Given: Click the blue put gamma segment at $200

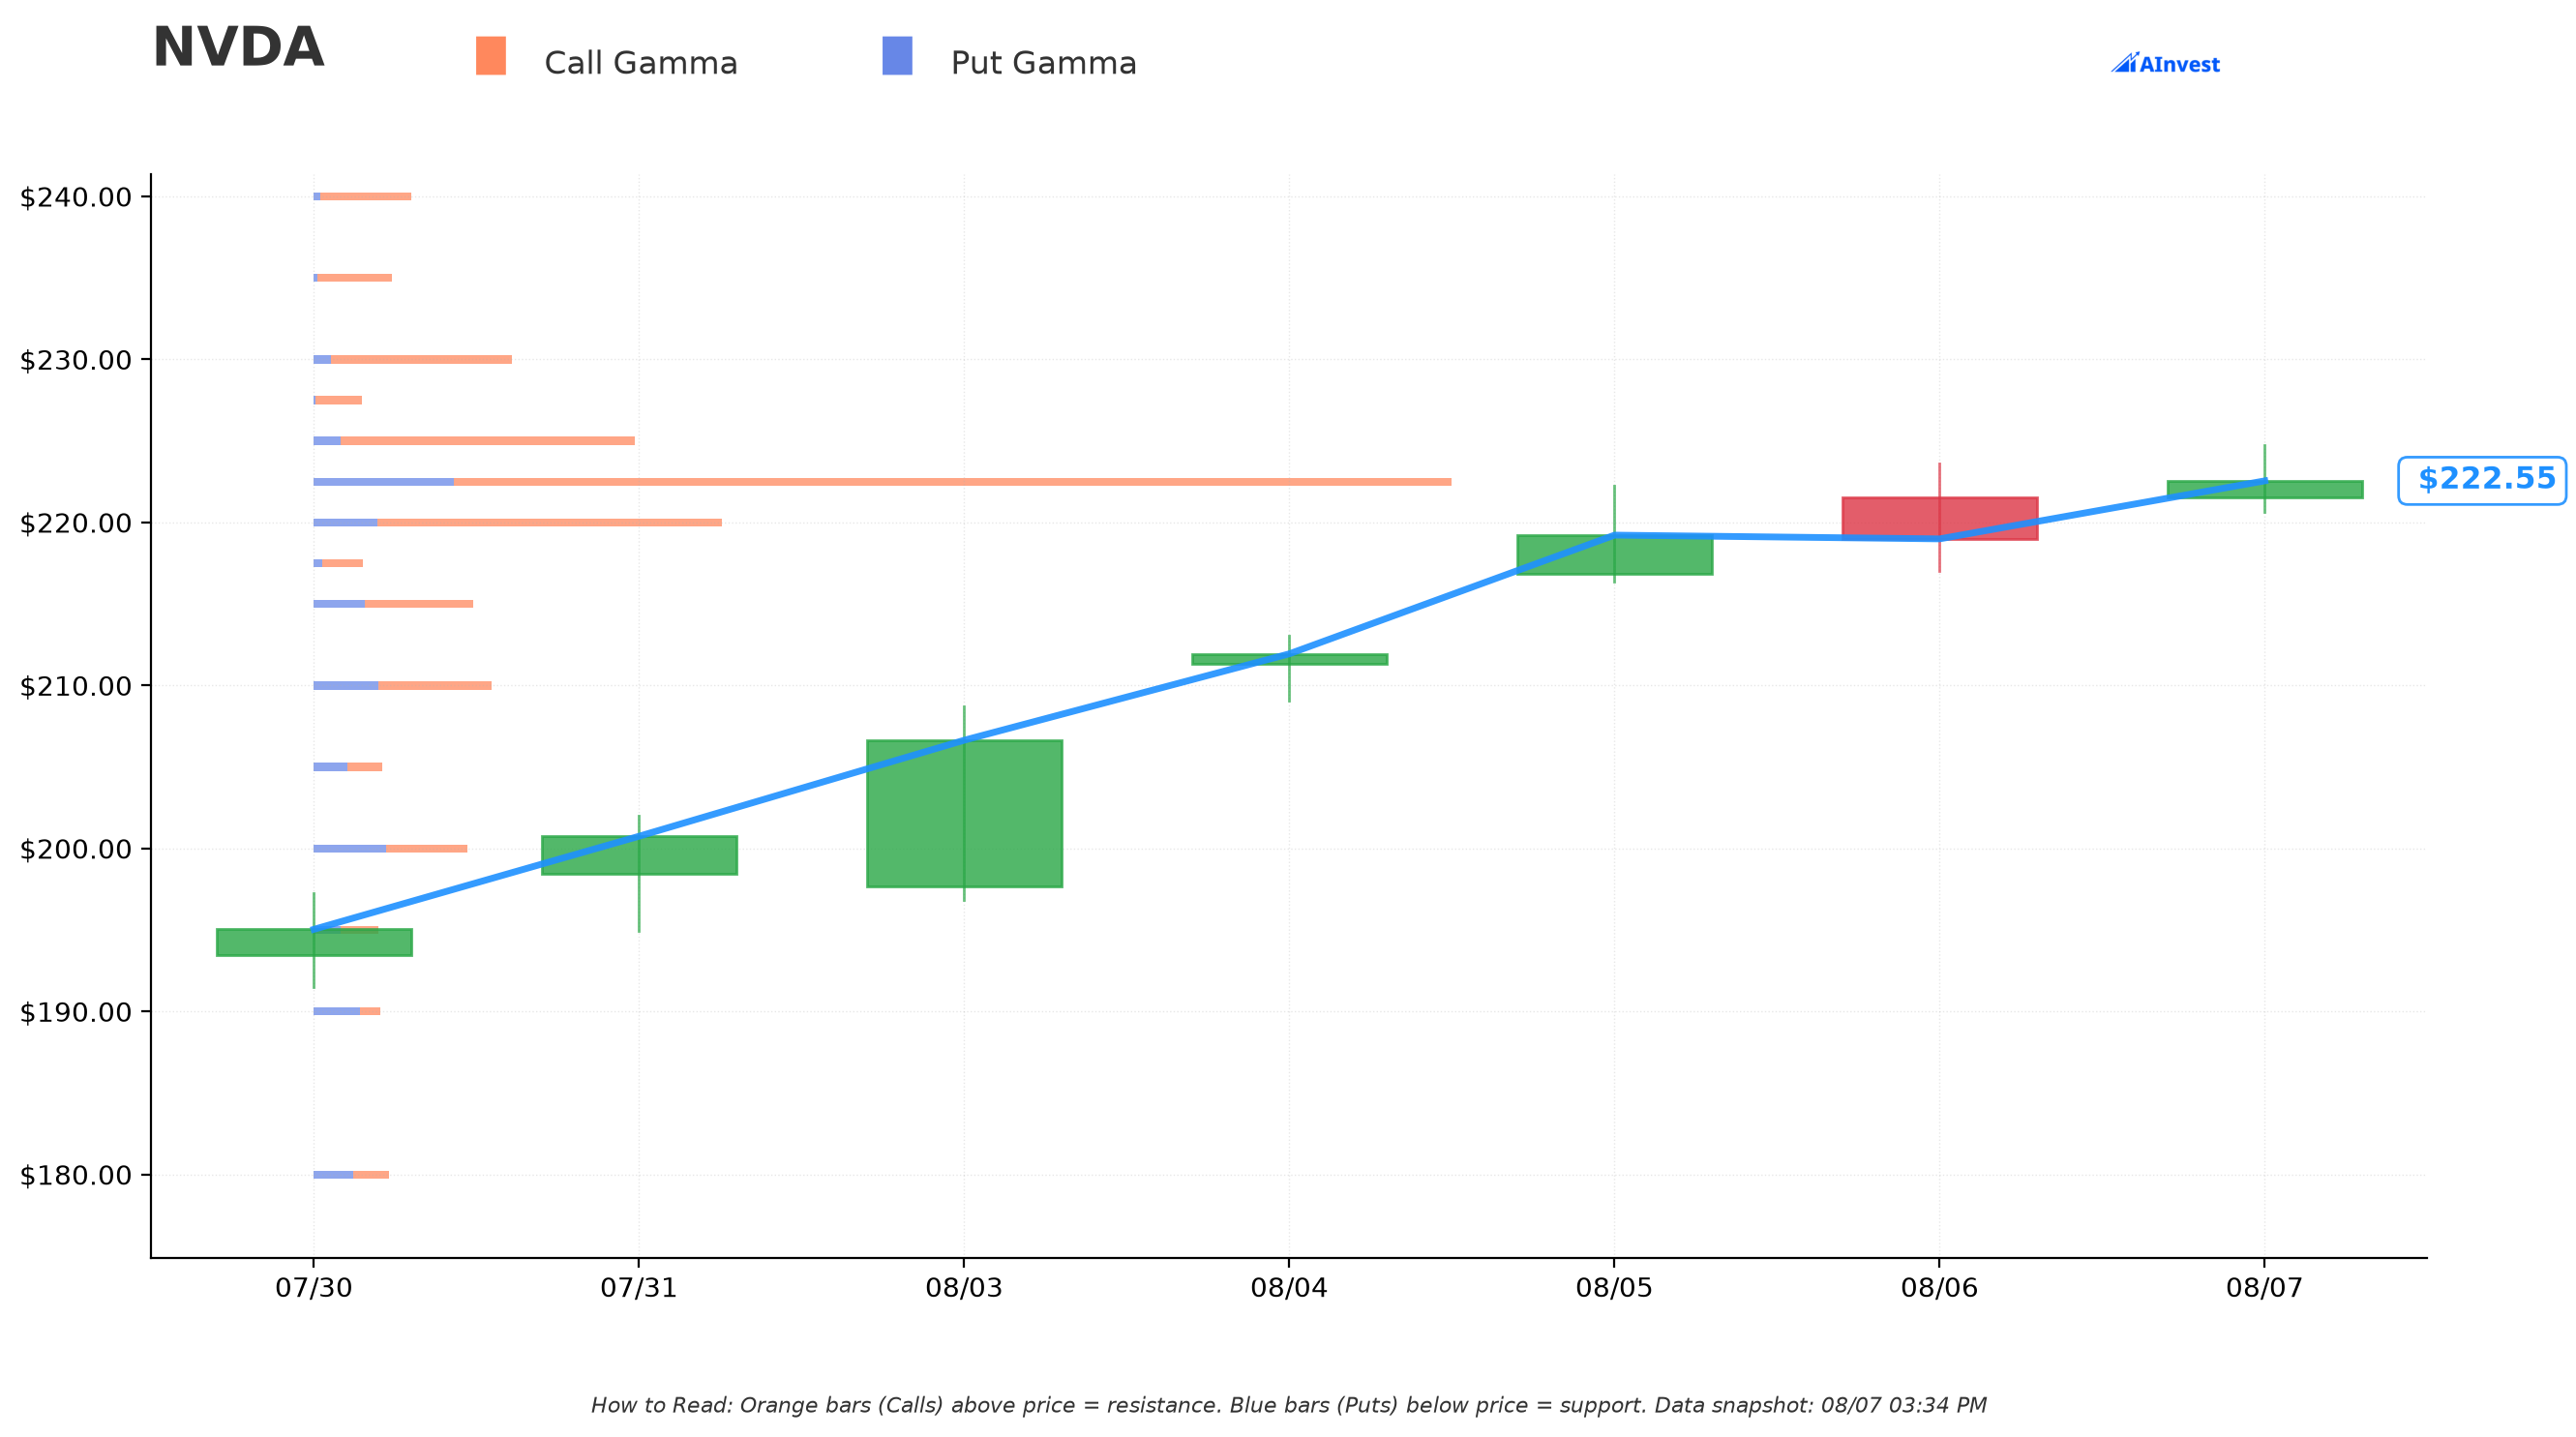Looking at the screenshot, I should (350, 848).
